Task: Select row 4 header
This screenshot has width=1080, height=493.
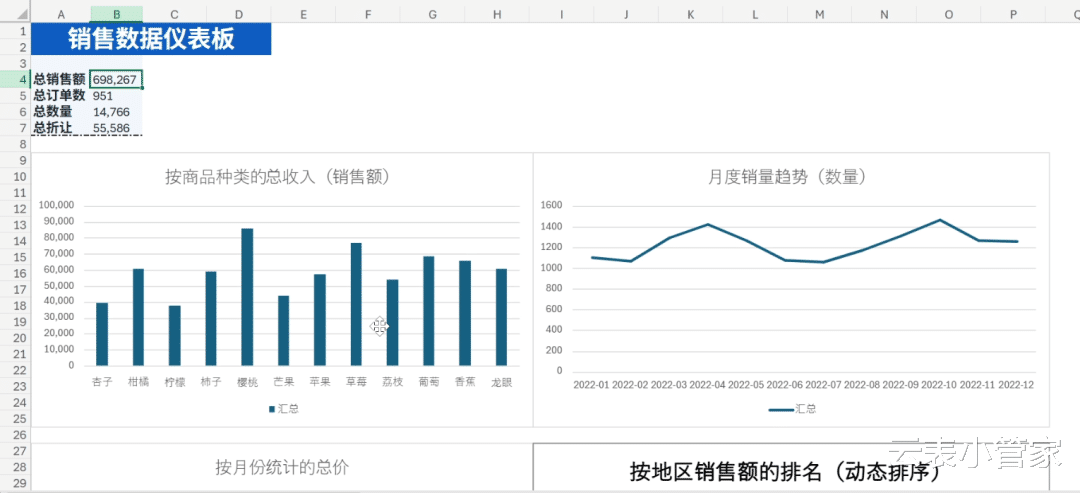Action: click(15, 79)
